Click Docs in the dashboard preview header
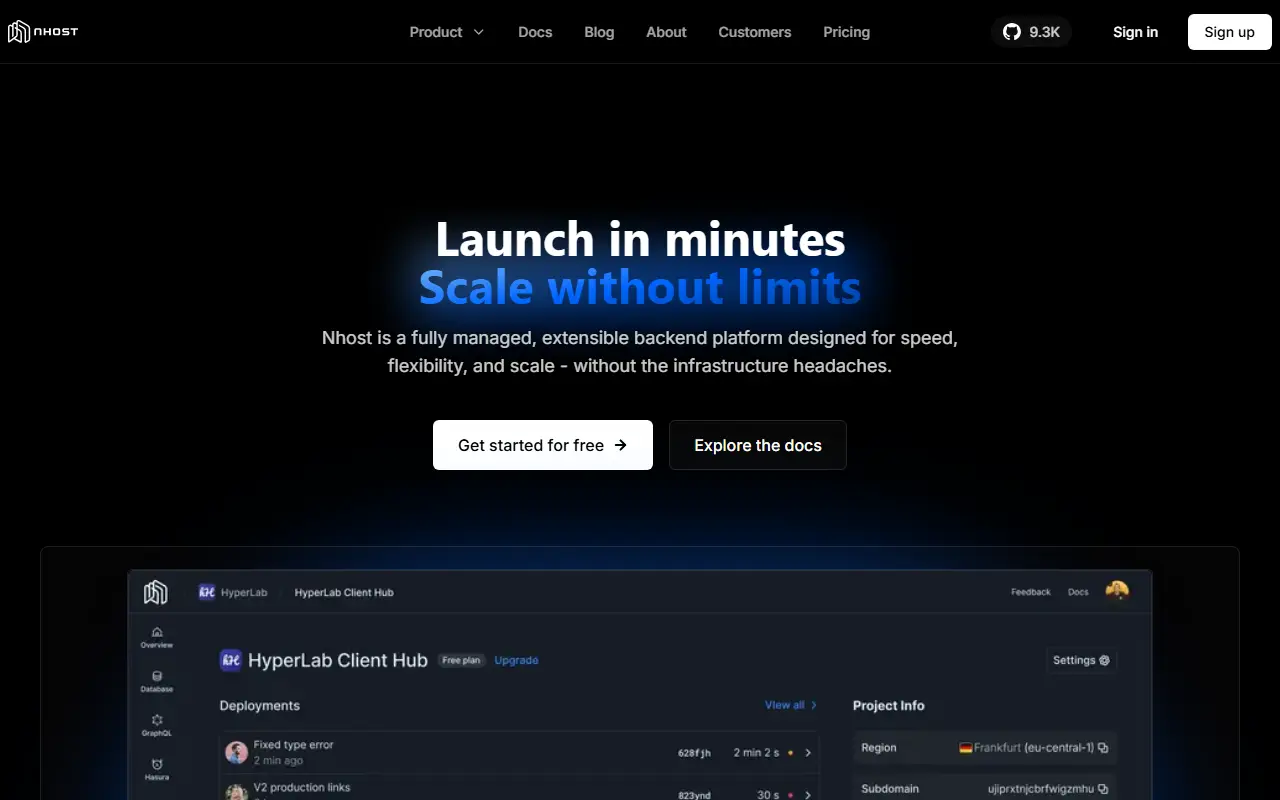Image resolution: width=1280 pixels, height=800 pixels. pos(1078,592)
